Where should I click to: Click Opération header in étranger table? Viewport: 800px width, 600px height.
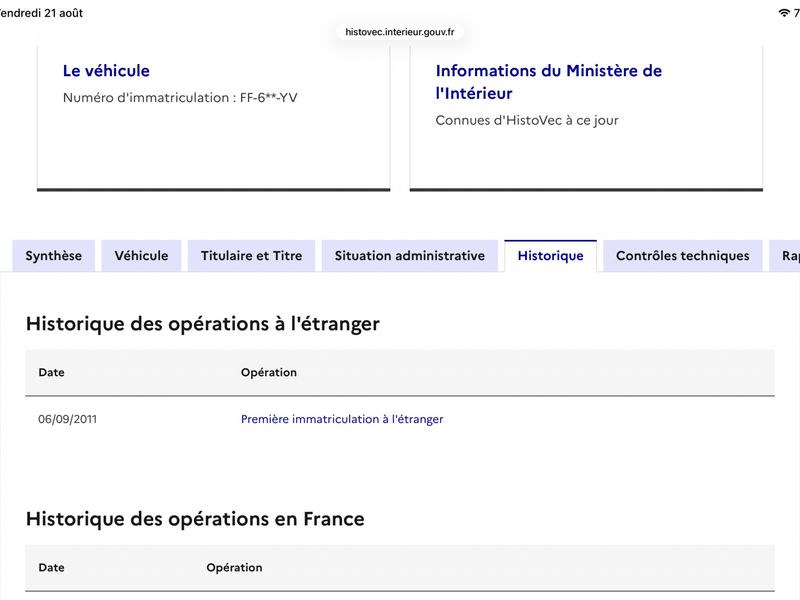269,372
